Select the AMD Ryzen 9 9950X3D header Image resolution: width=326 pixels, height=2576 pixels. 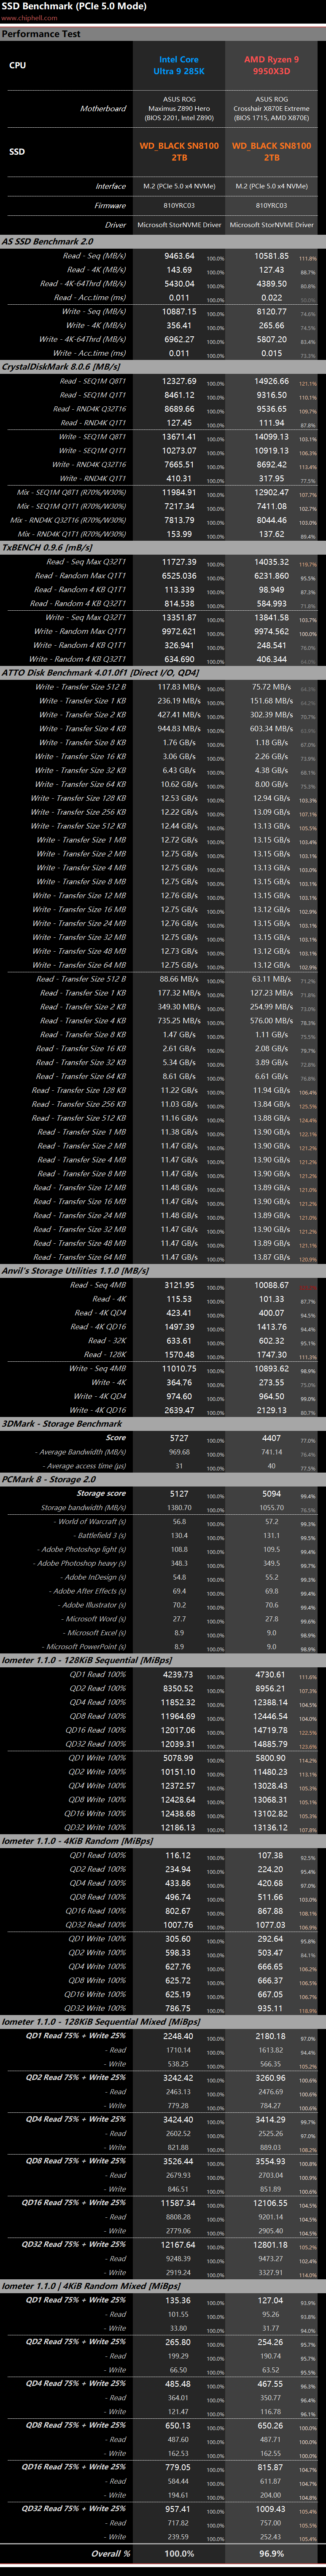[271, 65]
